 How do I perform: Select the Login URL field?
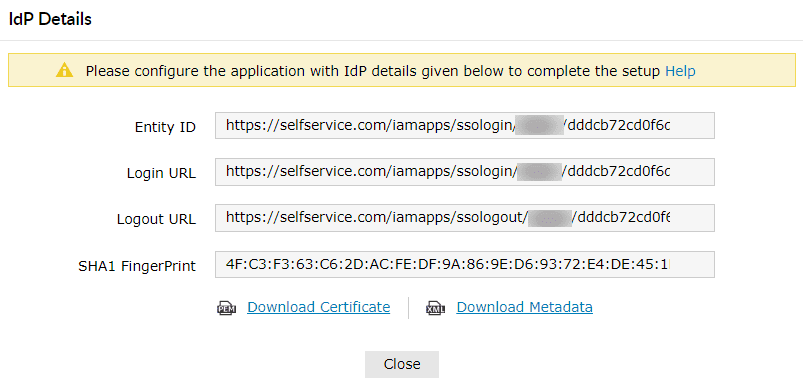point(464,172)
